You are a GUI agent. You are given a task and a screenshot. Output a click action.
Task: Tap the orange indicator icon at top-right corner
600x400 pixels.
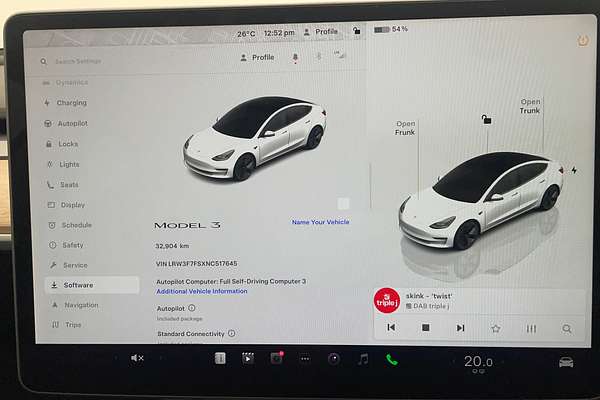(583, 41)
